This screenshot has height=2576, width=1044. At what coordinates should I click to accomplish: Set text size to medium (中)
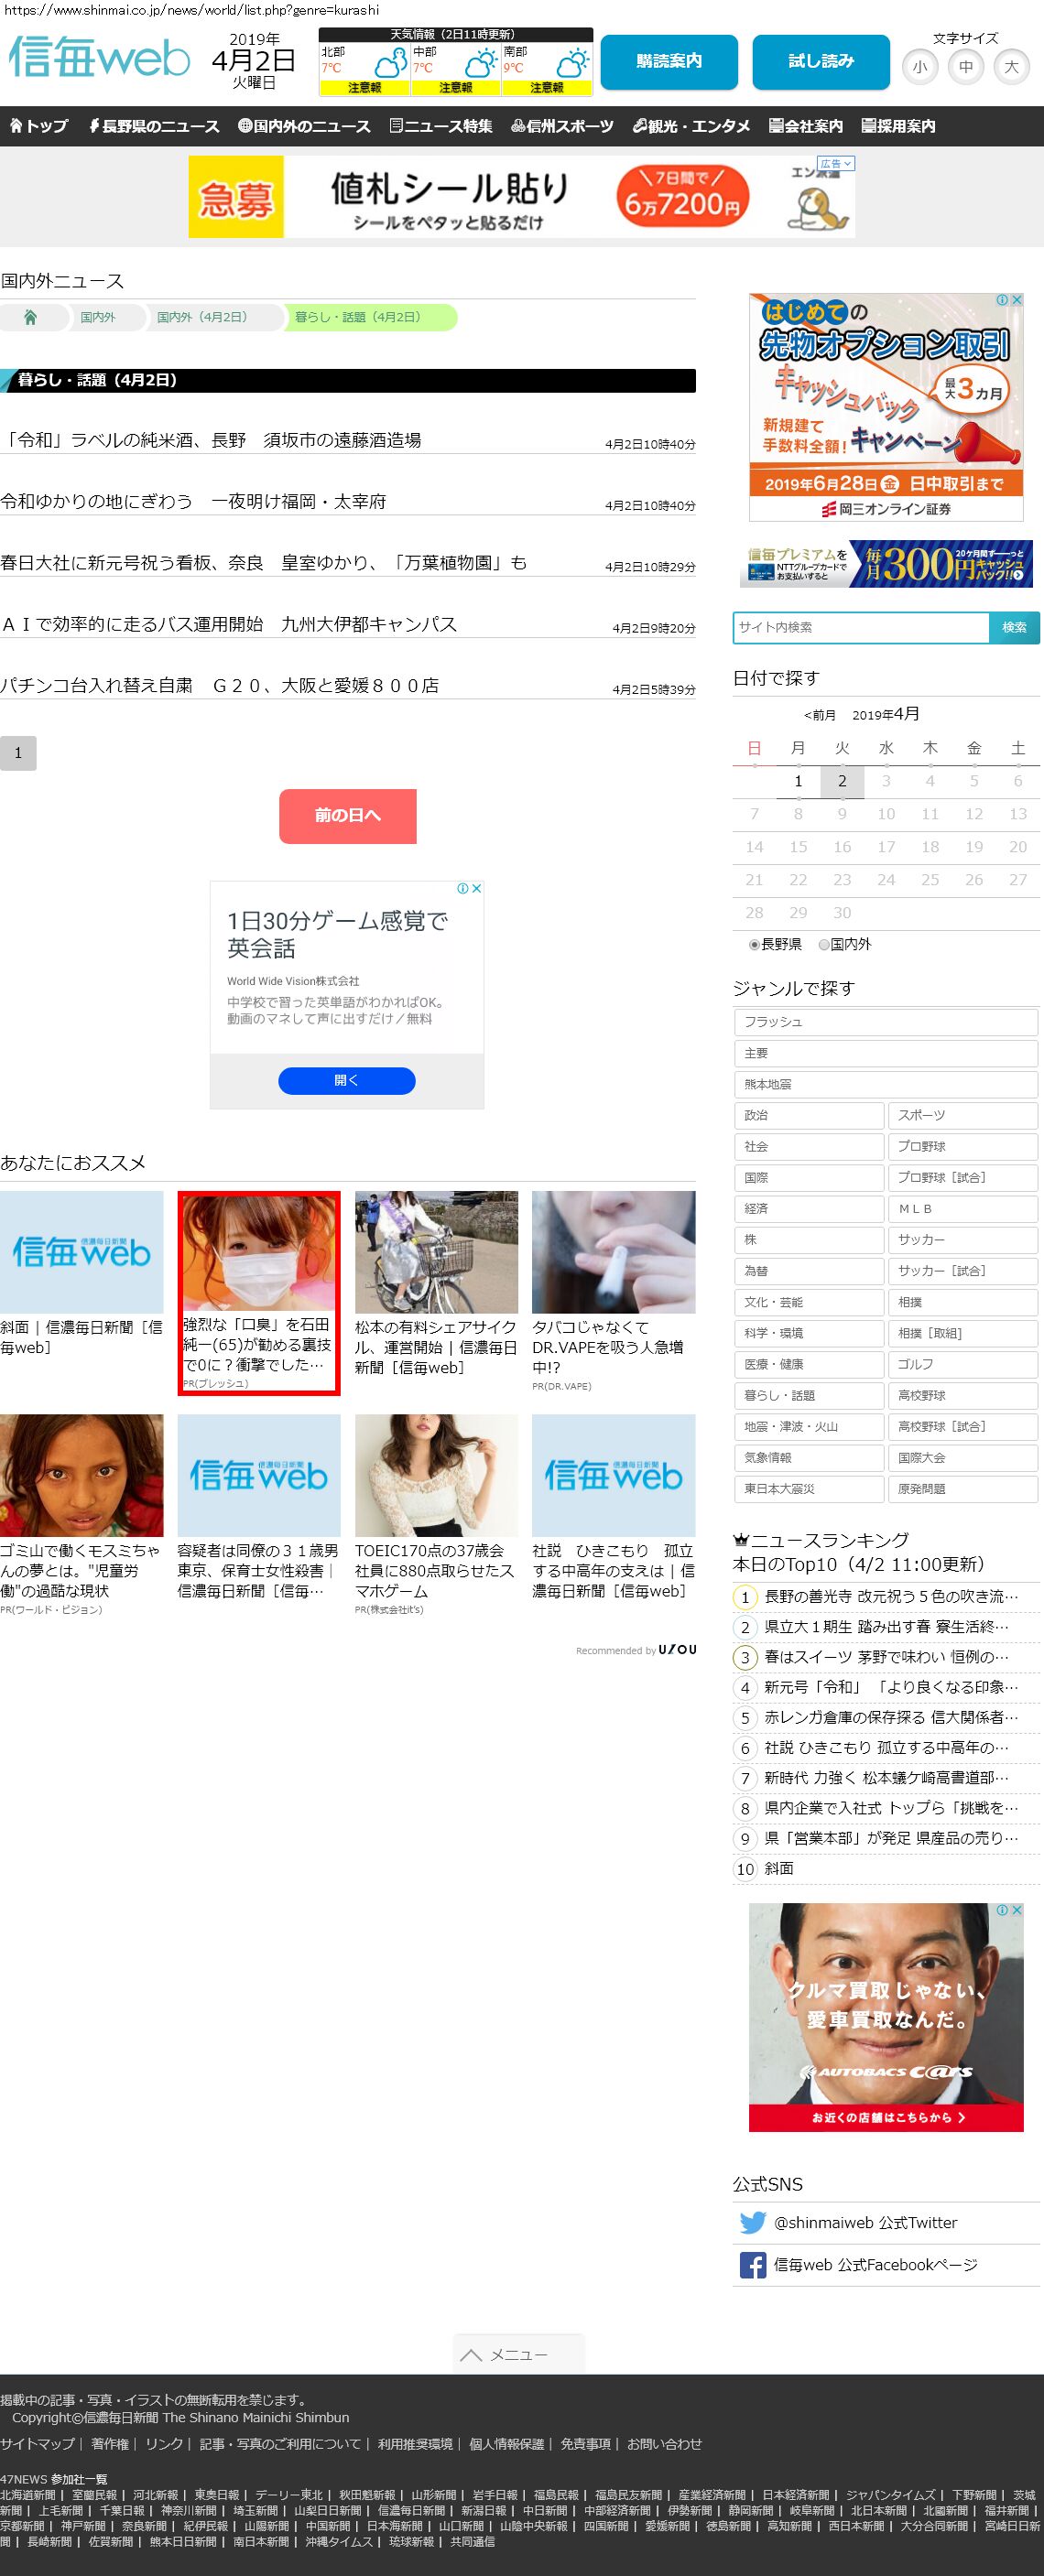tap(965, 67)
